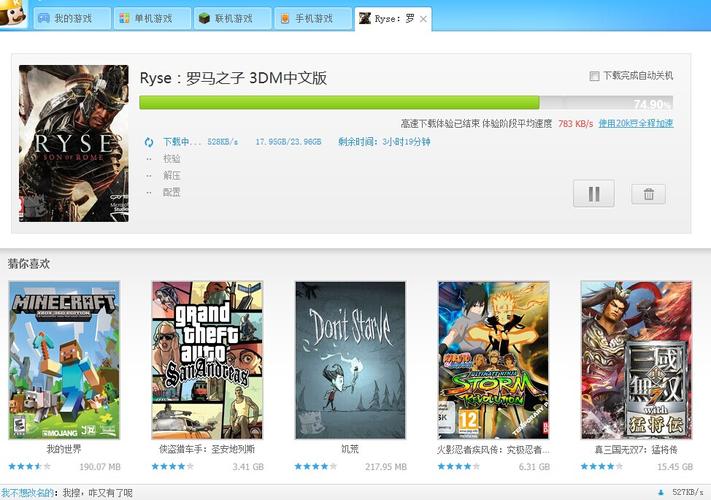Switch to the 单机游戏 tab
711x500 pixels.
[x=152, y=19]
